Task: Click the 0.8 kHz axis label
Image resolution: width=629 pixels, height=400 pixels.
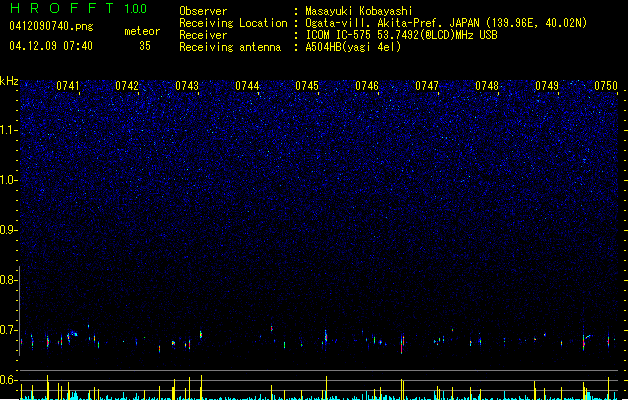Action: [x=9, y=280]
